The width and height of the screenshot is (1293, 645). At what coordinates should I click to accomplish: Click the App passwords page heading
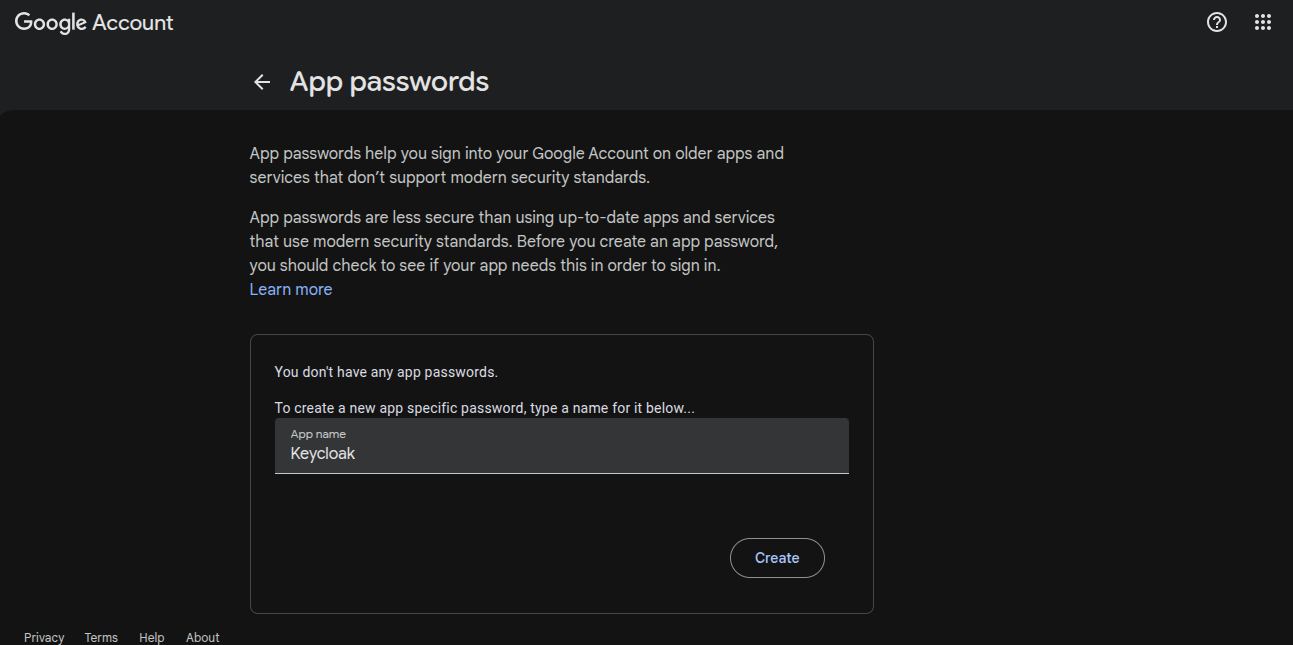point(389,82)
